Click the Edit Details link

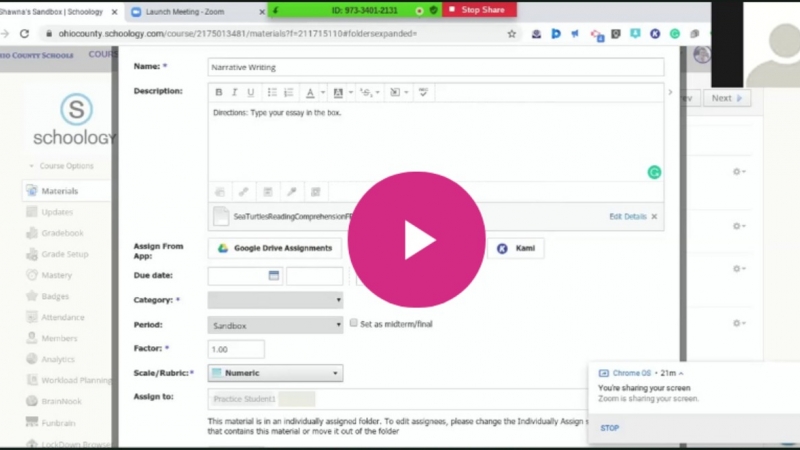point(627,216)
